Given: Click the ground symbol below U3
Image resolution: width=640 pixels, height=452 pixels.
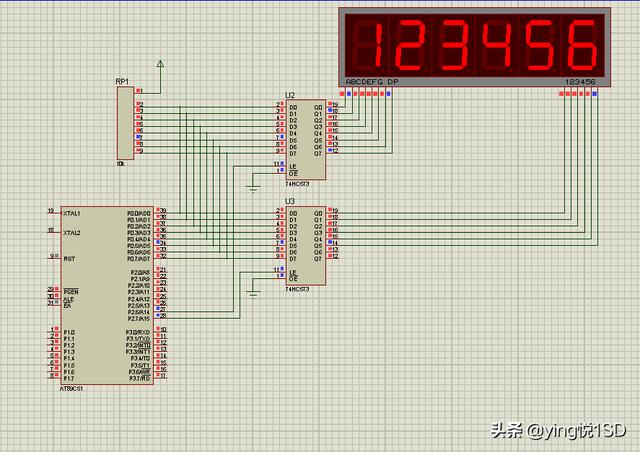Looking at the screenshot, I should point(253,294).
